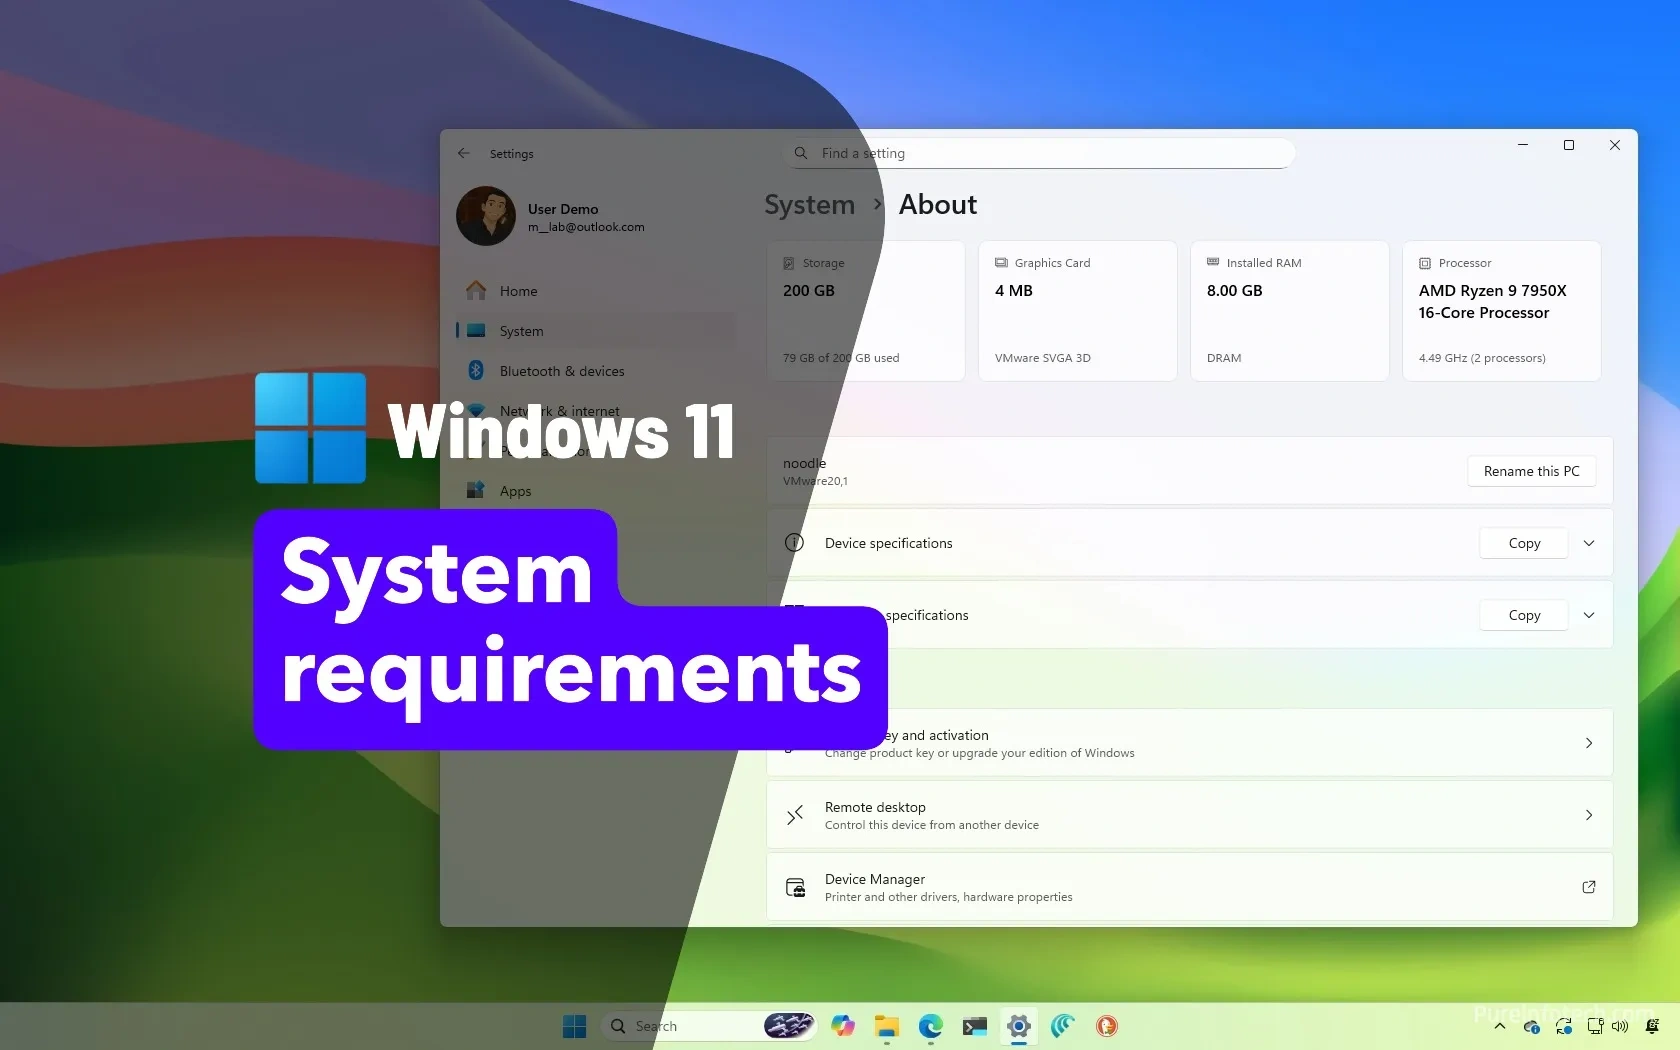Viewport: 1680px width, 1050px height.
Task: Click the Find a setting search box
Action: [x=1040, y=153]
